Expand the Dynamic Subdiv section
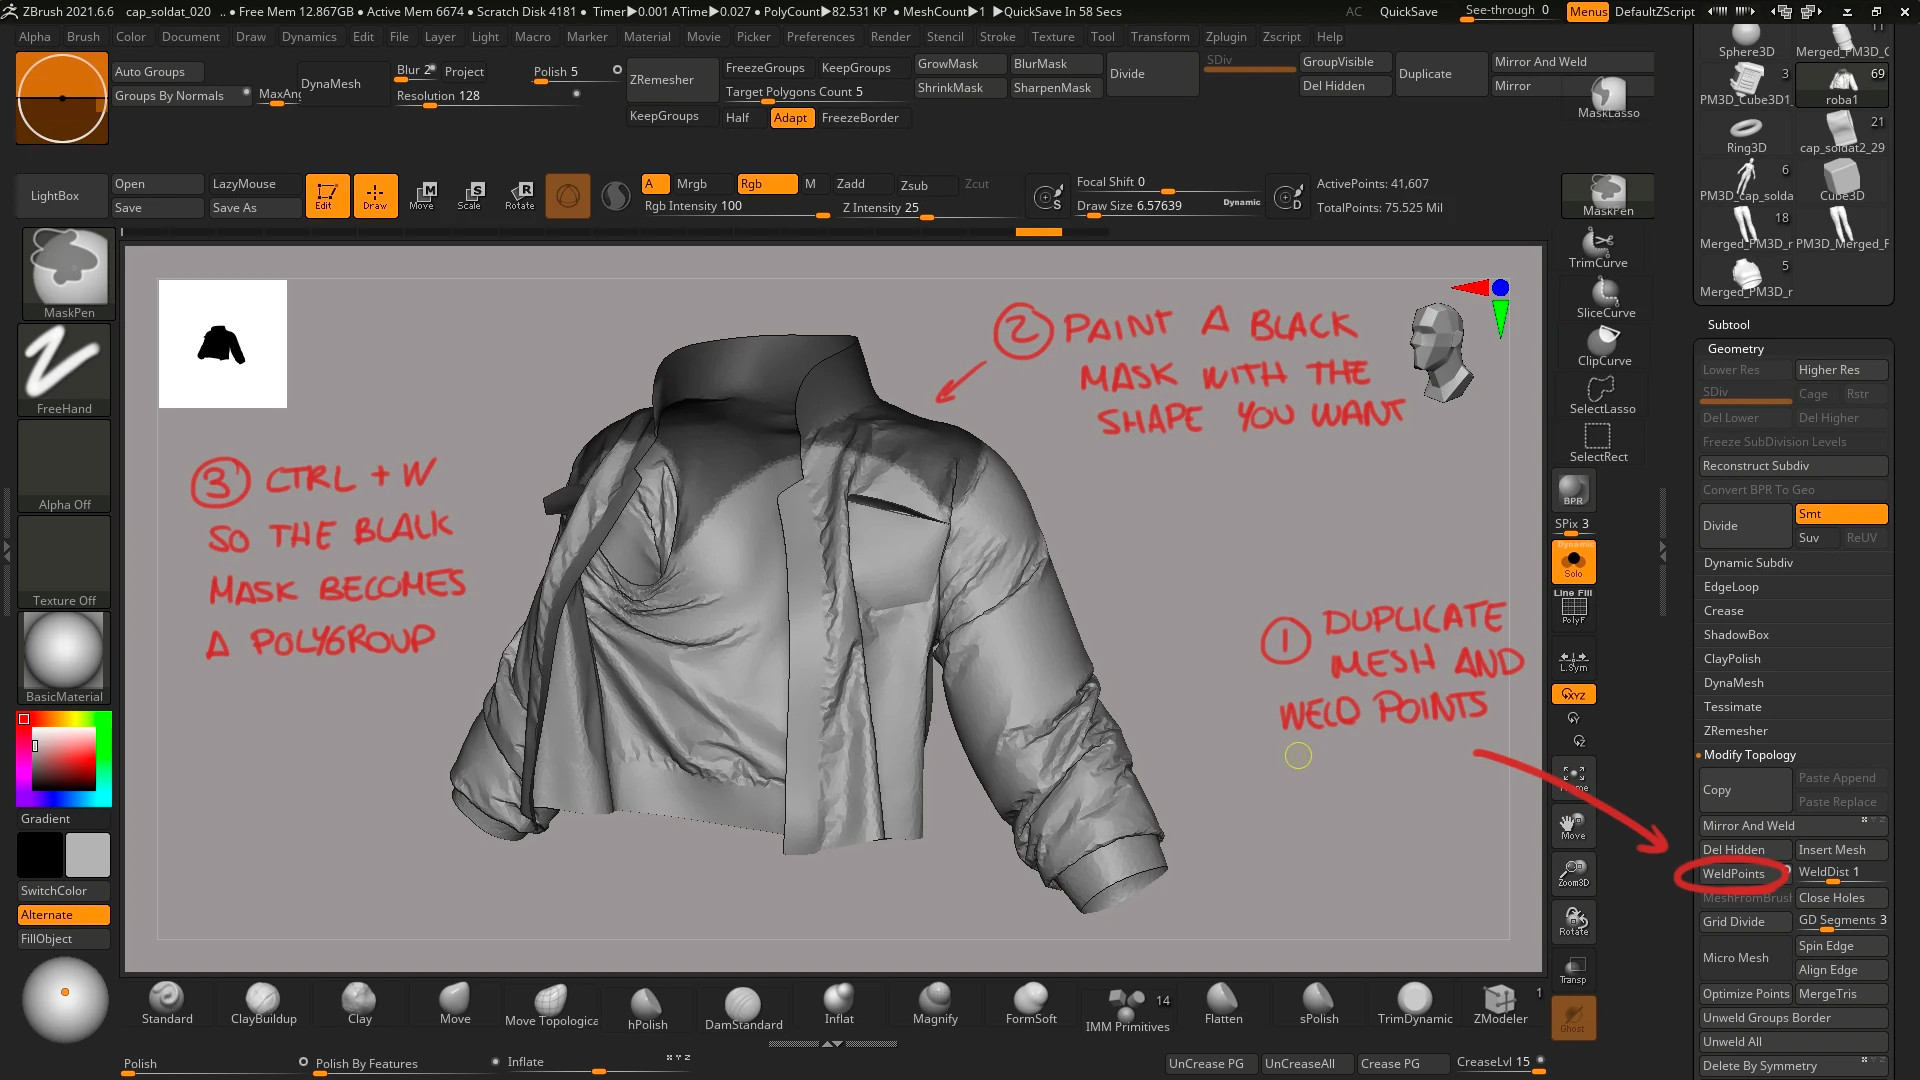Viewport: 1920px width, 1080px height. coord(1748,563)
